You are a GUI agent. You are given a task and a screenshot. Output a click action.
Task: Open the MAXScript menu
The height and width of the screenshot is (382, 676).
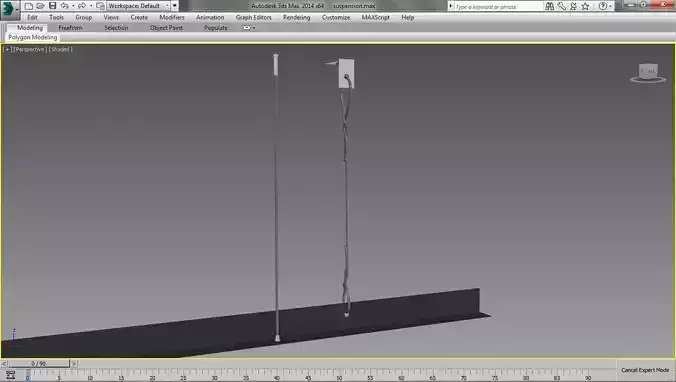[376, 17]
